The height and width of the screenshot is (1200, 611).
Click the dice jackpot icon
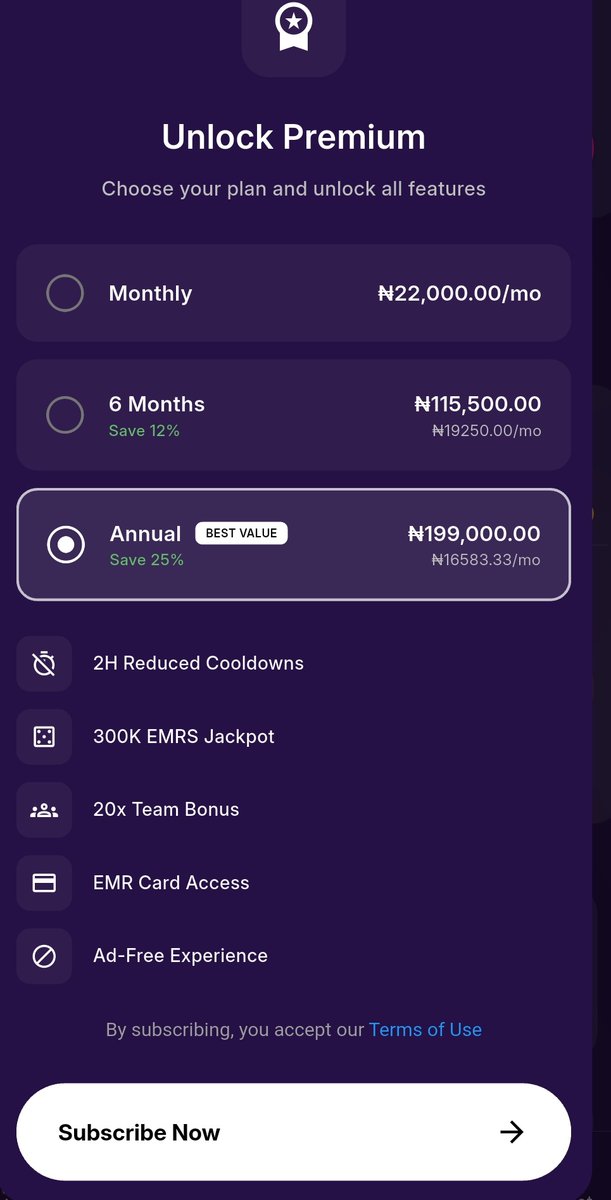pos(44,737)
